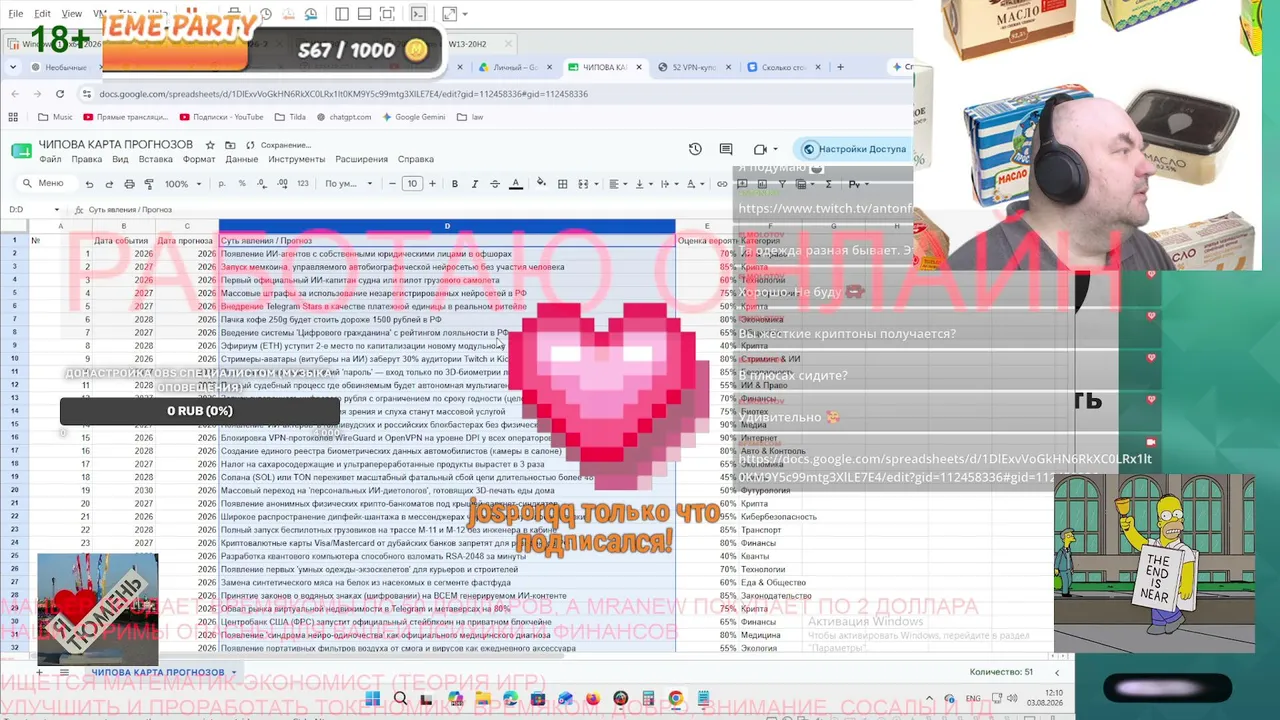Star the ЧИПОВА КАРТА ПРОГНОЗОВ document
1280x720 pixels.
(209, 145)
